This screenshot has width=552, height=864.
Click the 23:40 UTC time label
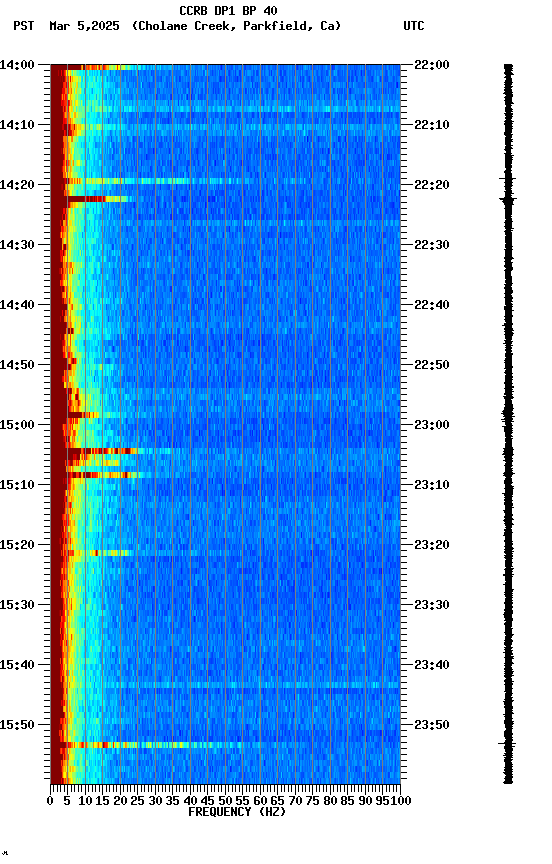[x=432, y=666]
